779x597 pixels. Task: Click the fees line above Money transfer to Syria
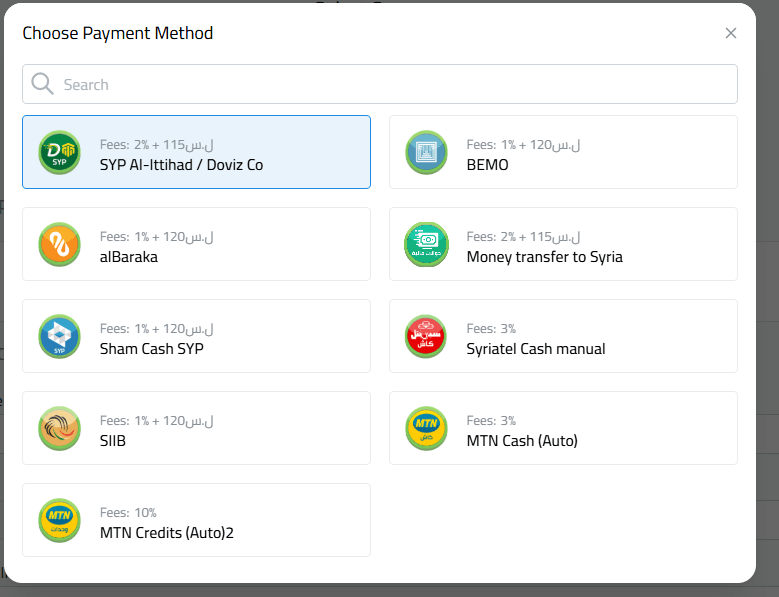tap(523, 237)
